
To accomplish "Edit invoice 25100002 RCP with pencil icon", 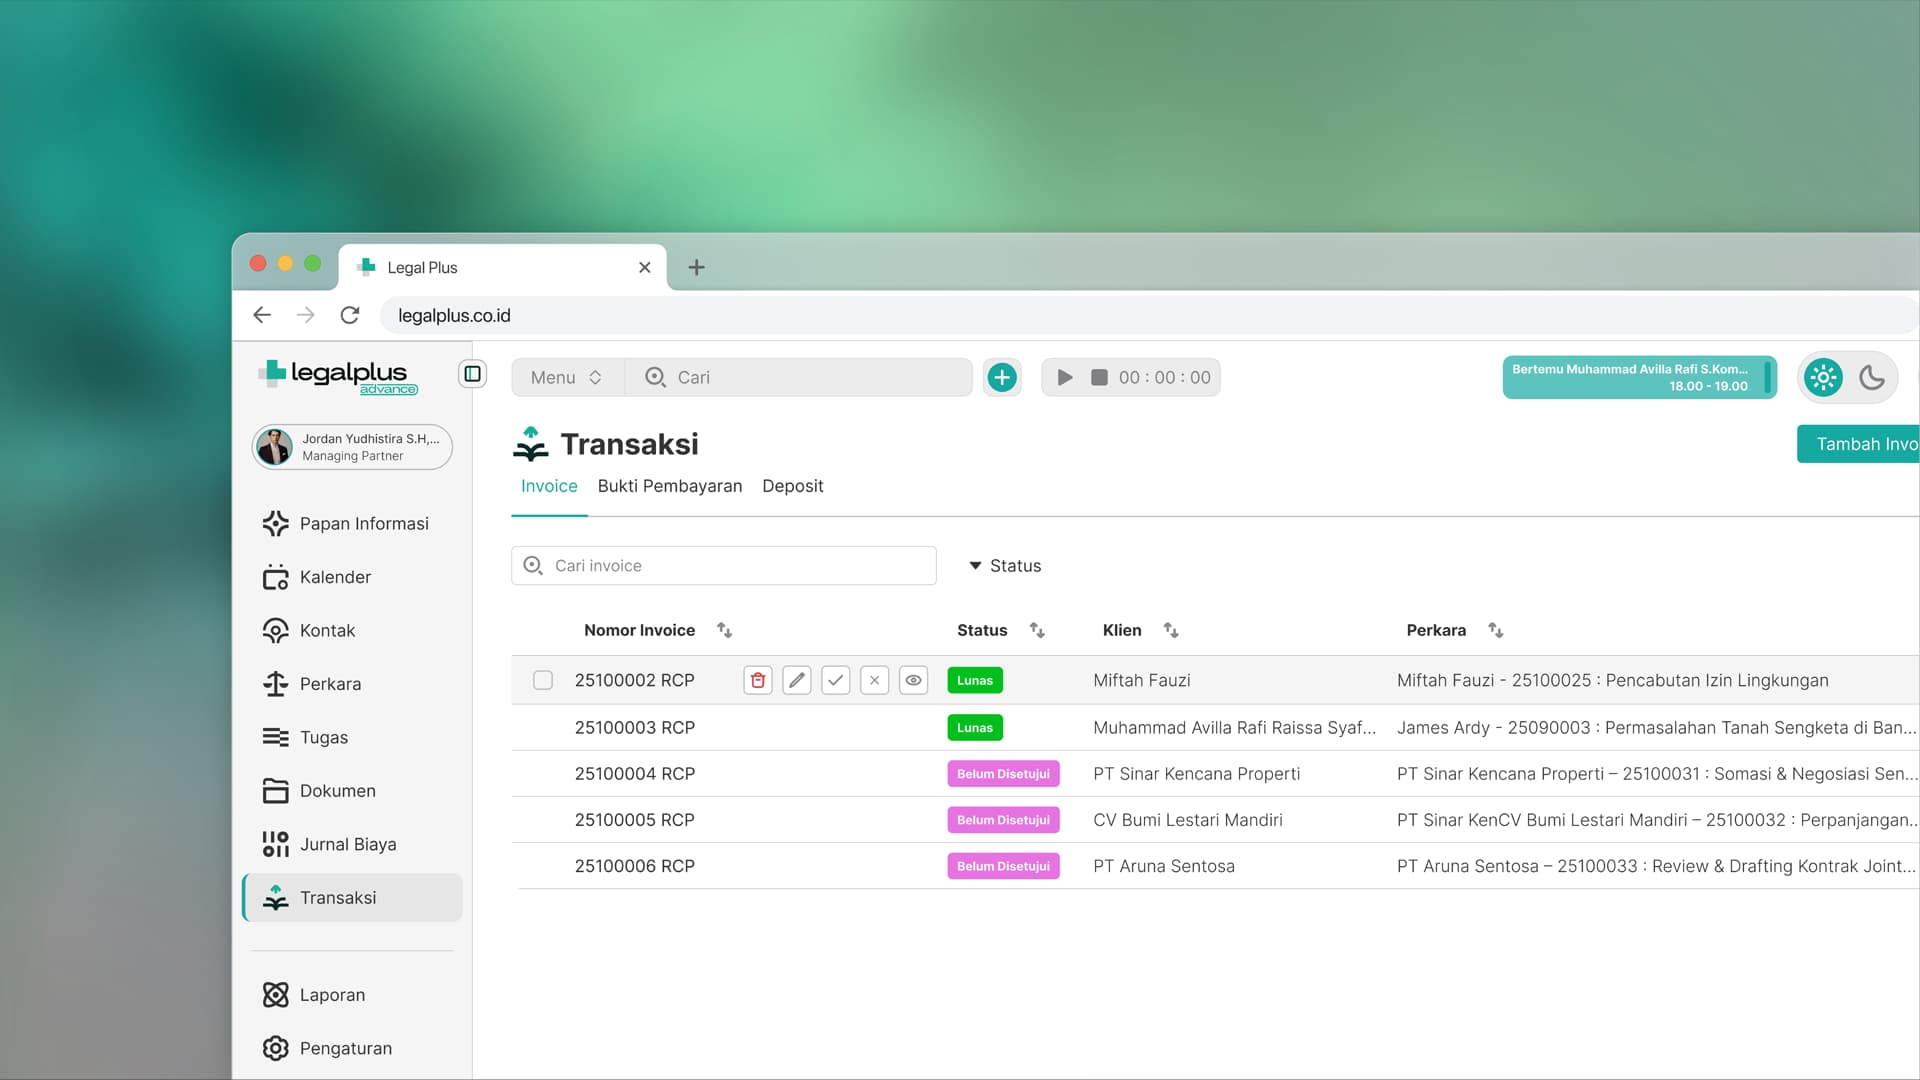I will click(x=797, y=680).
